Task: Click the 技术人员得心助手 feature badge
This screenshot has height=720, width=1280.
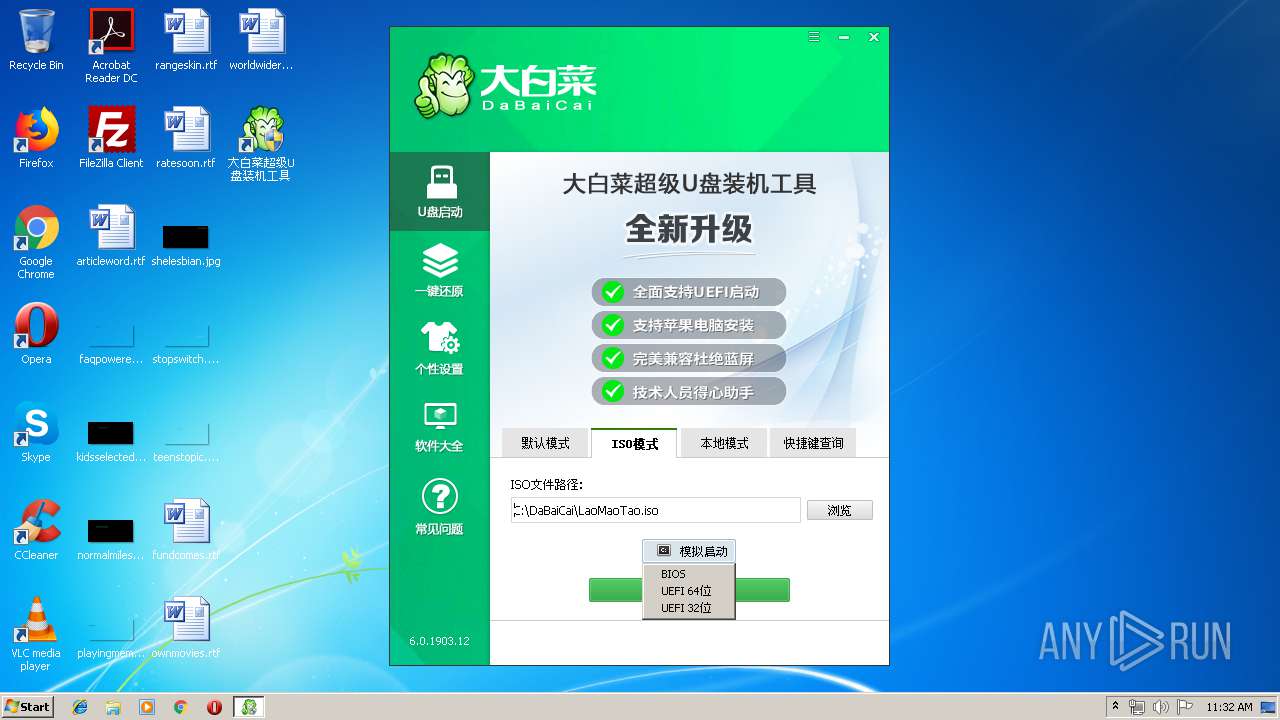Action: [689, 391]
